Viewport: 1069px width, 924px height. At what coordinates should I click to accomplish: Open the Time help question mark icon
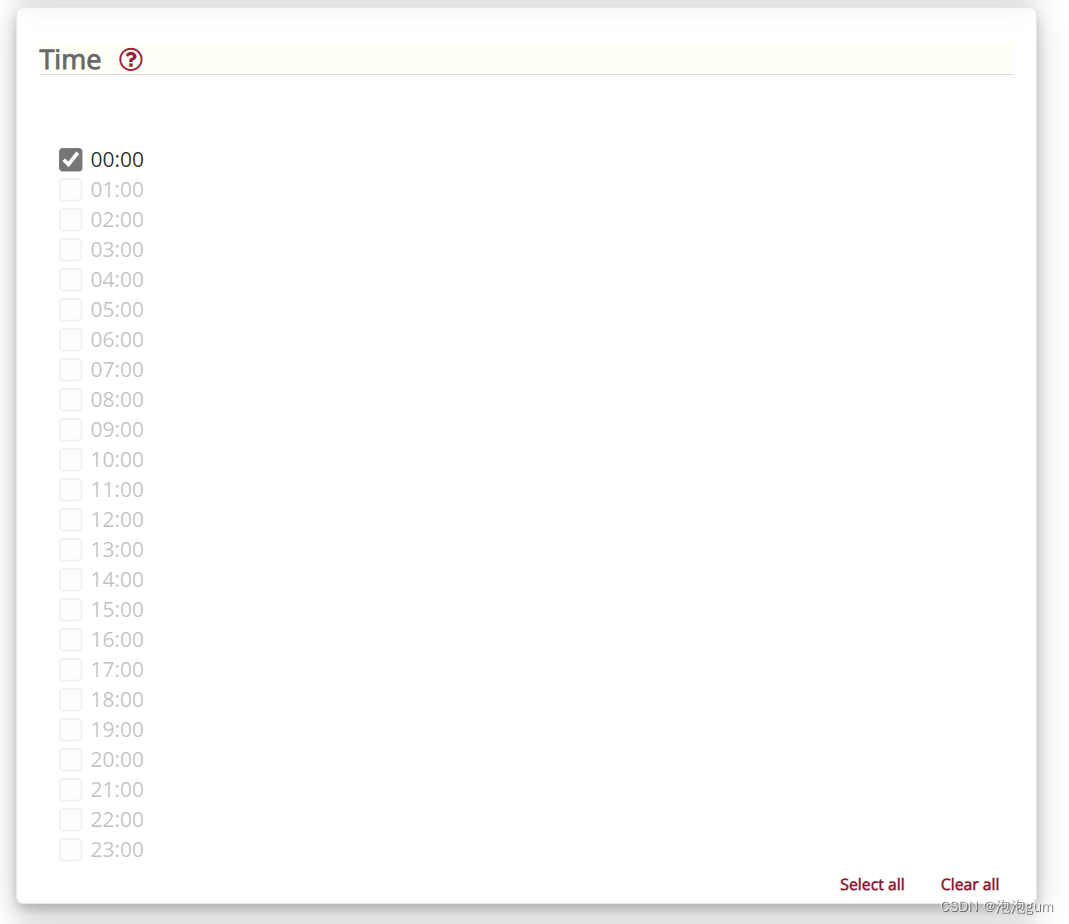(x=130, y=60)
